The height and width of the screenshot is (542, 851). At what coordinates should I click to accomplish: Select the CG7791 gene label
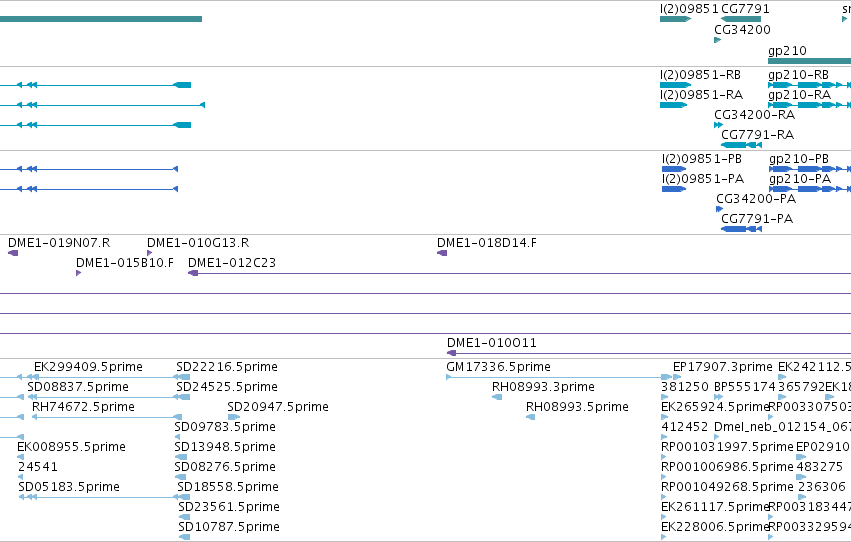pos(745,9)
